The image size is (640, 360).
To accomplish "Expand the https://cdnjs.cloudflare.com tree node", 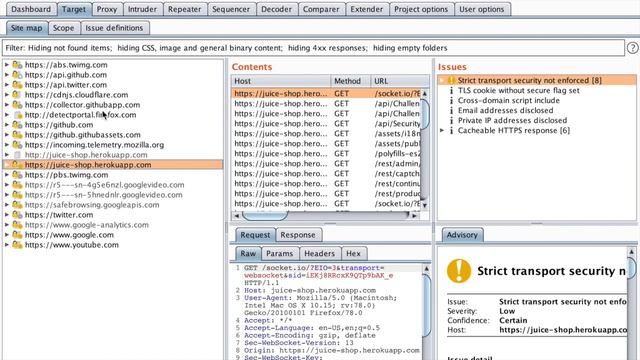I will point(7,95).
